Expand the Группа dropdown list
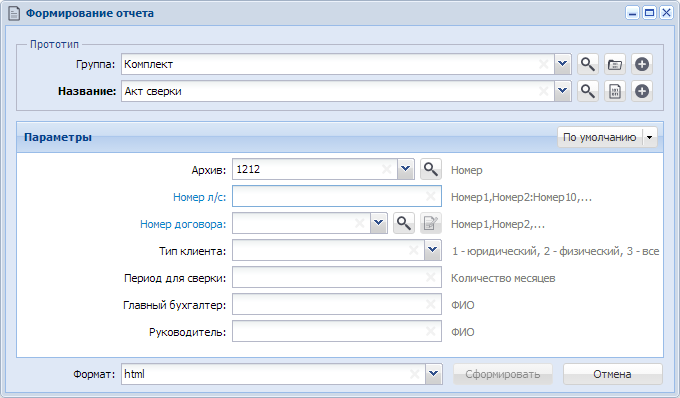Image resolution: width=680 pixels, height=398 pixels. tap(562, 65)
